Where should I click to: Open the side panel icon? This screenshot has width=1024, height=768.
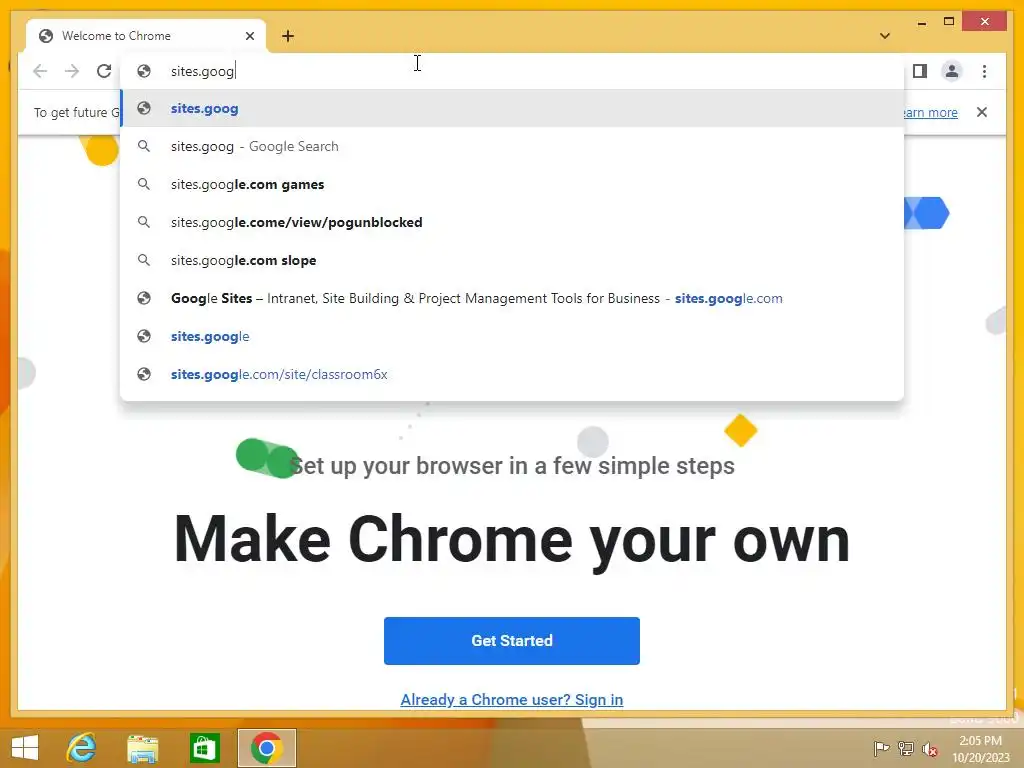pyautogui.click(x=920, y=71)
